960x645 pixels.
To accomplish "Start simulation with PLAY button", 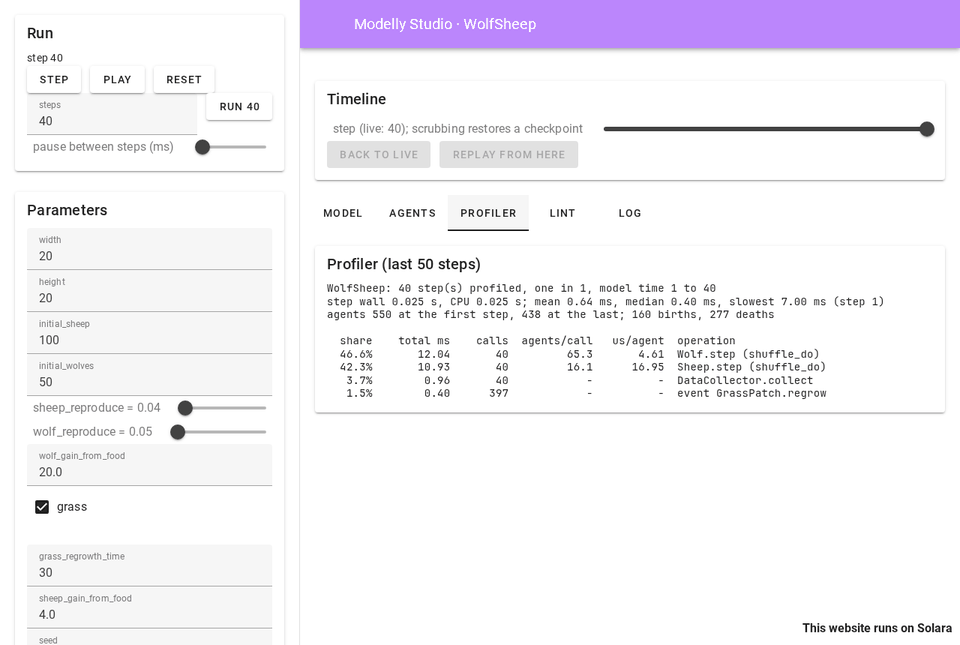I will (x=117, y=80).
